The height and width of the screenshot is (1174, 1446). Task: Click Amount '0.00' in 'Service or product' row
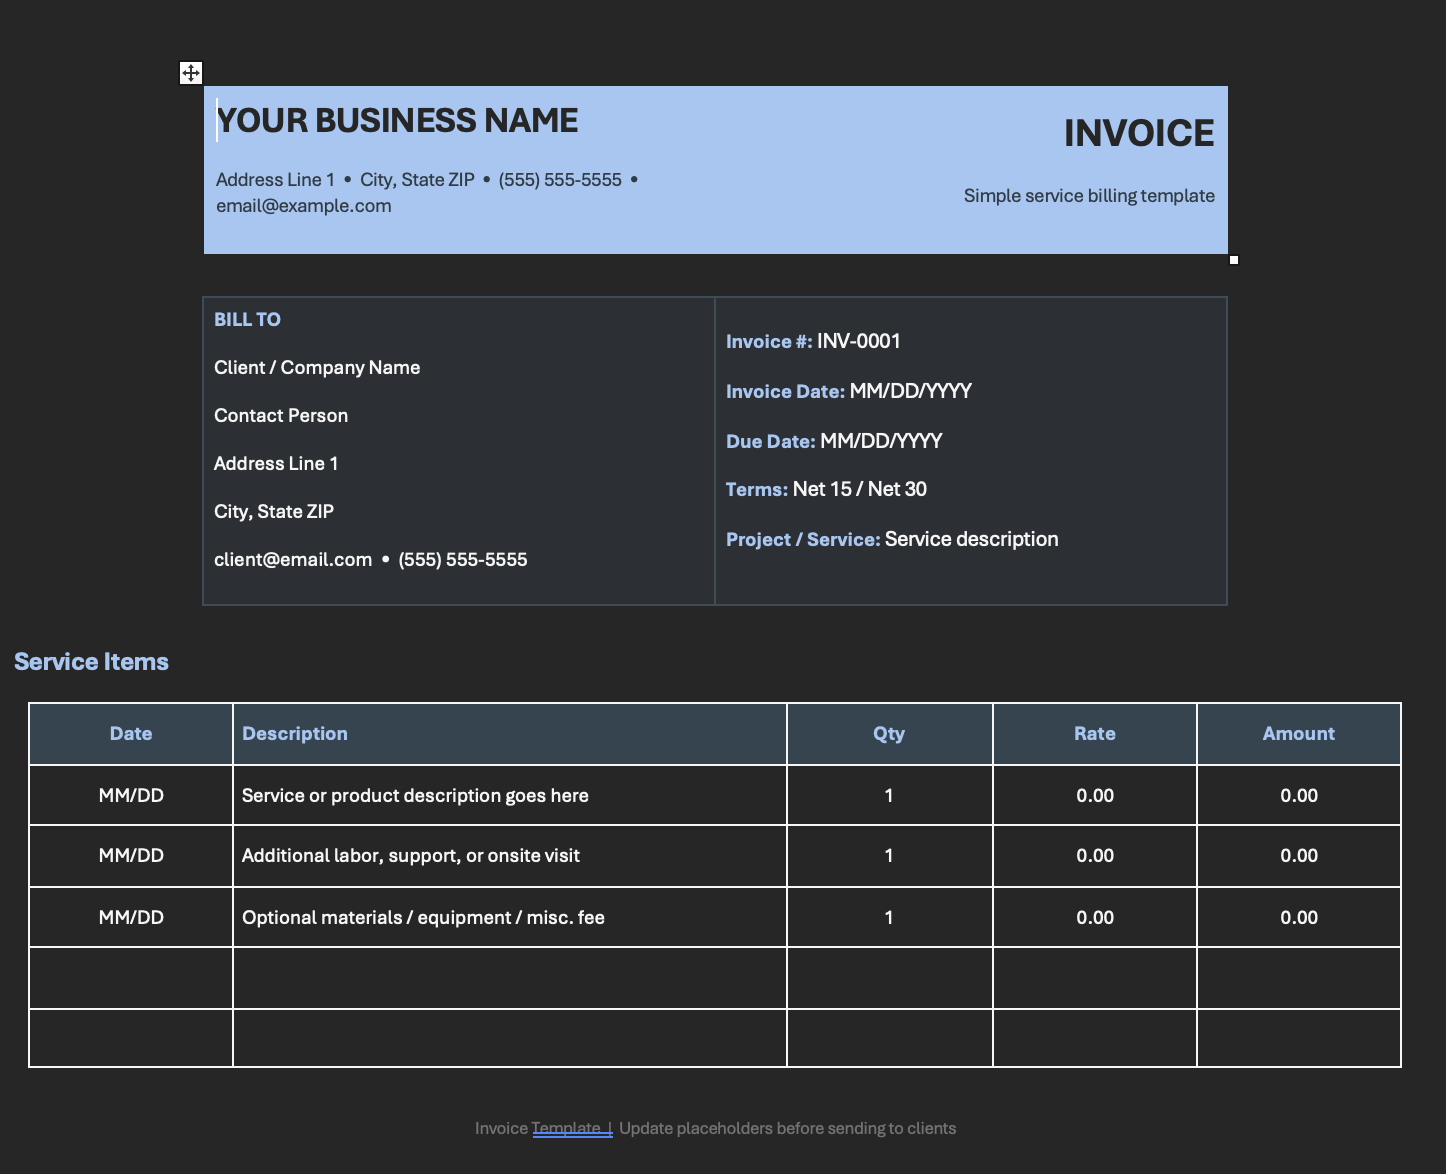tap(1299, 796)
